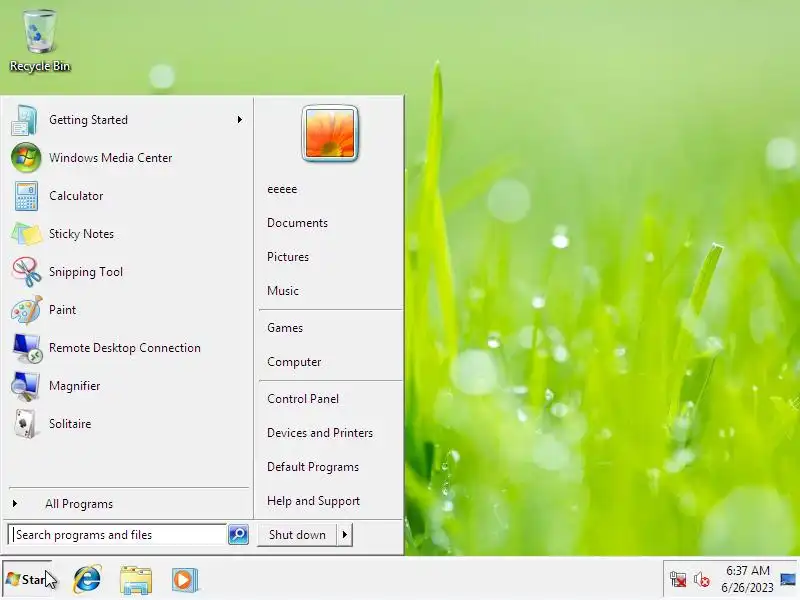Open Devices and Printers
The height and width of the screenshot is (600, 800).
(320, 433)
